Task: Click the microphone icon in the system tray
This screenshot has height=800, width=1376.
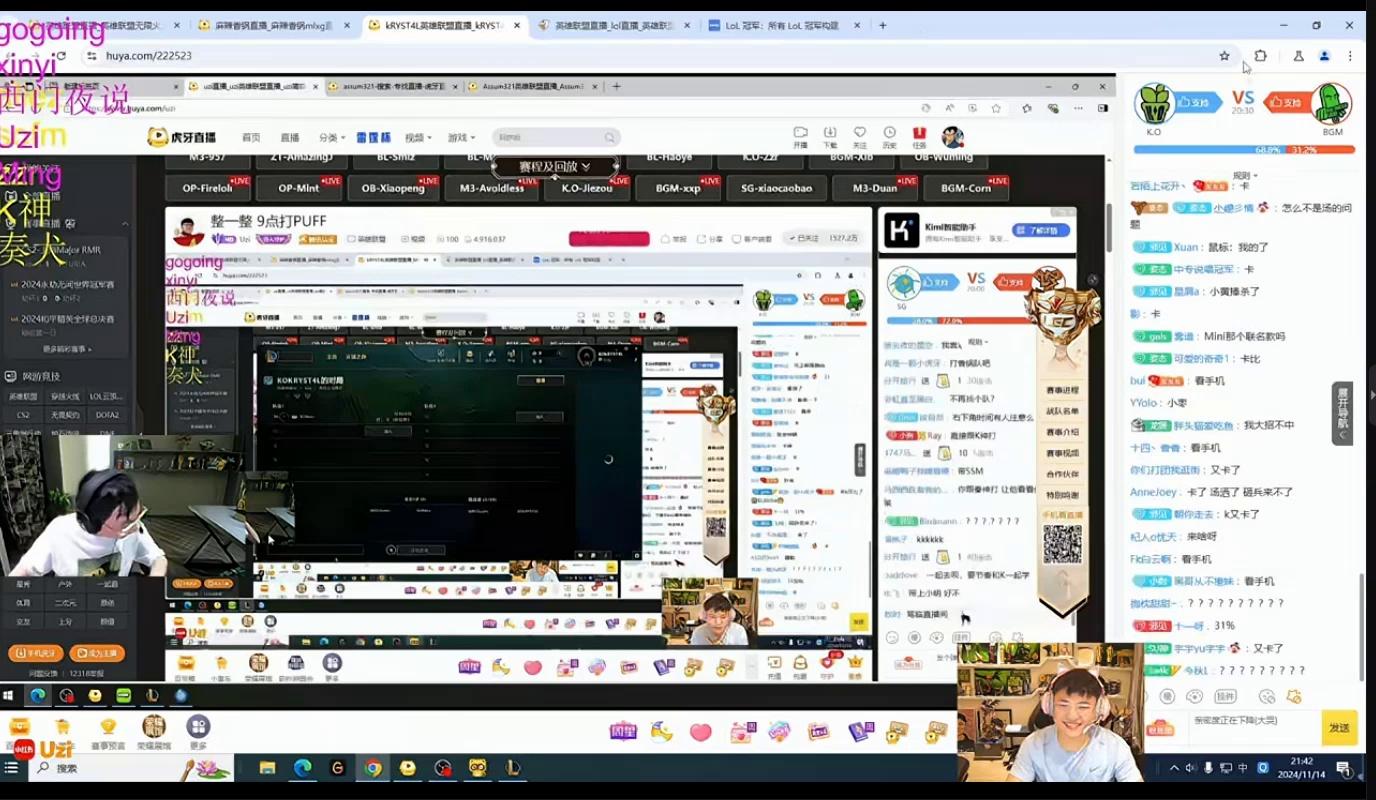Action: (1208, 768)
